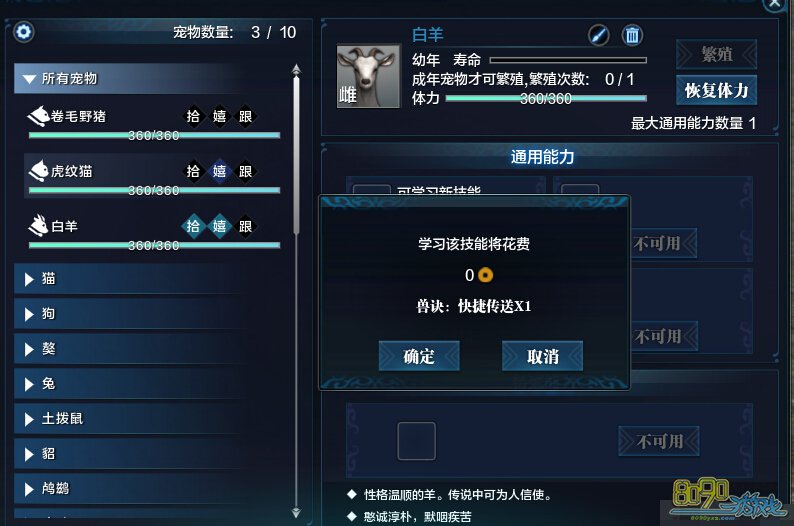The height and width of the screenshot is (526, 794).
Task: Click the 体力 stamina bar of 白羊
Action: tap(546, 98)
